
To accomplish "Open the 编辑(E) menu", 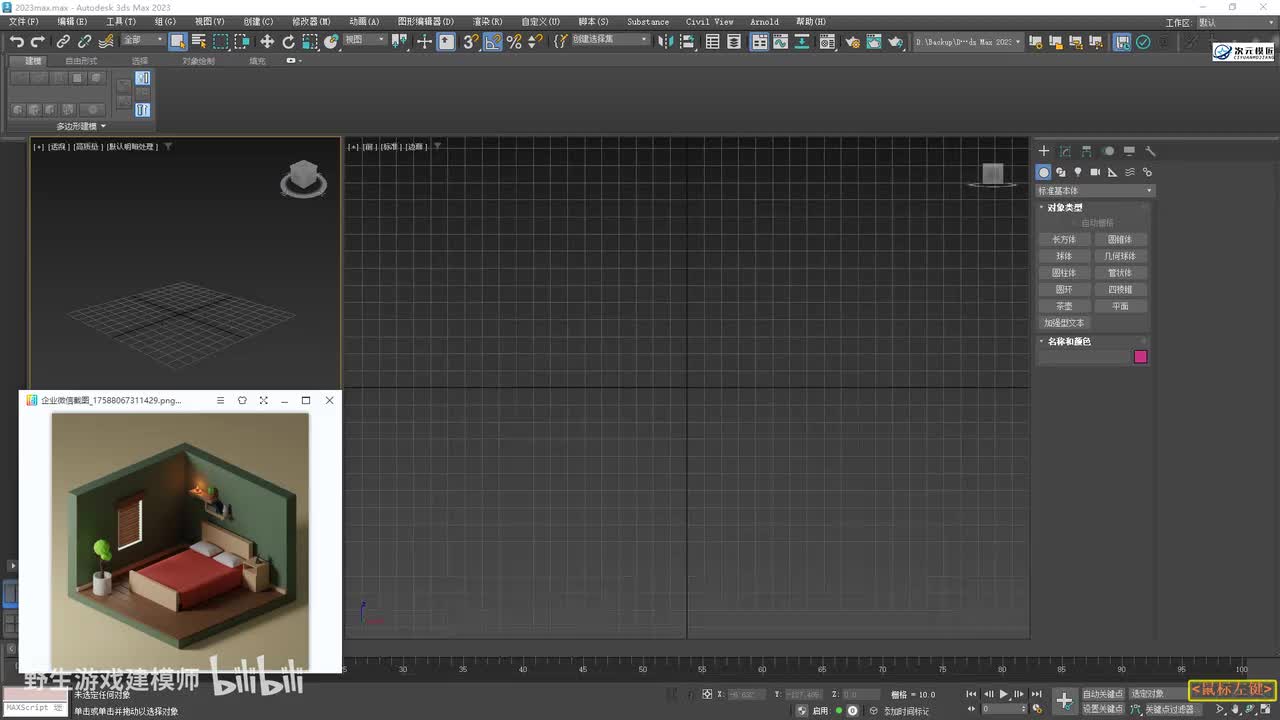I will tap(72, 21).
